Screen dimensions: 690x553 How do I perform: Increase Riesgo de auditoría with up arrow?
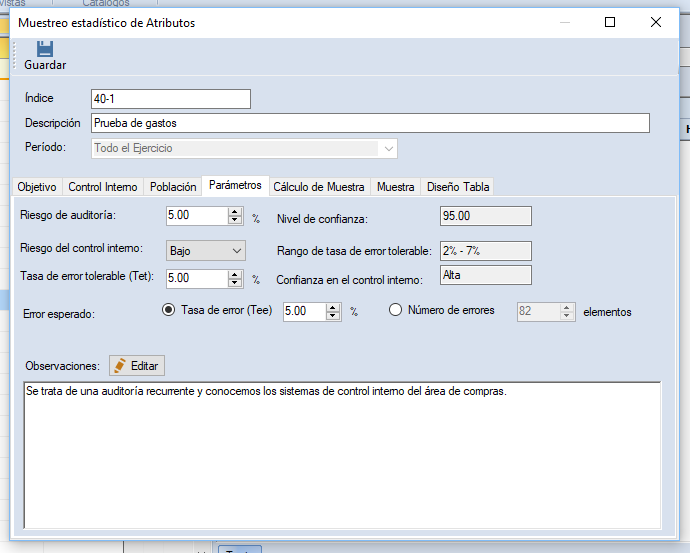pyautogui.click(x=235, y=211)
